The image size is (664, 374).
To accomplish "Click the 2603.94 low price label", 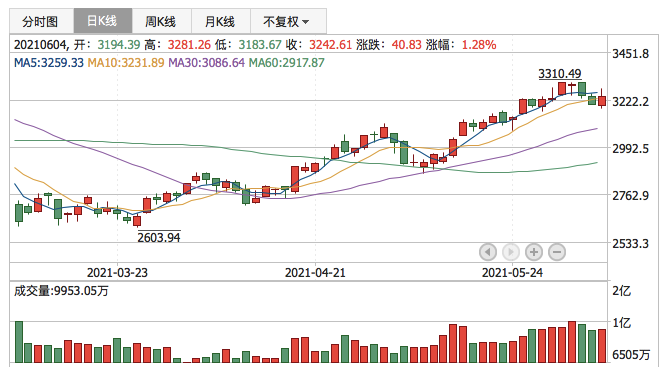I will pos(159,237).
